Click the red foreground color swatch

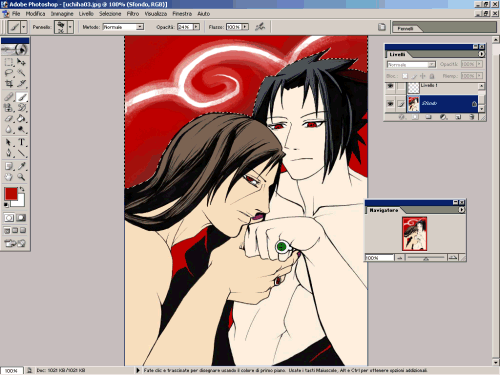click(x=11, y=194)
